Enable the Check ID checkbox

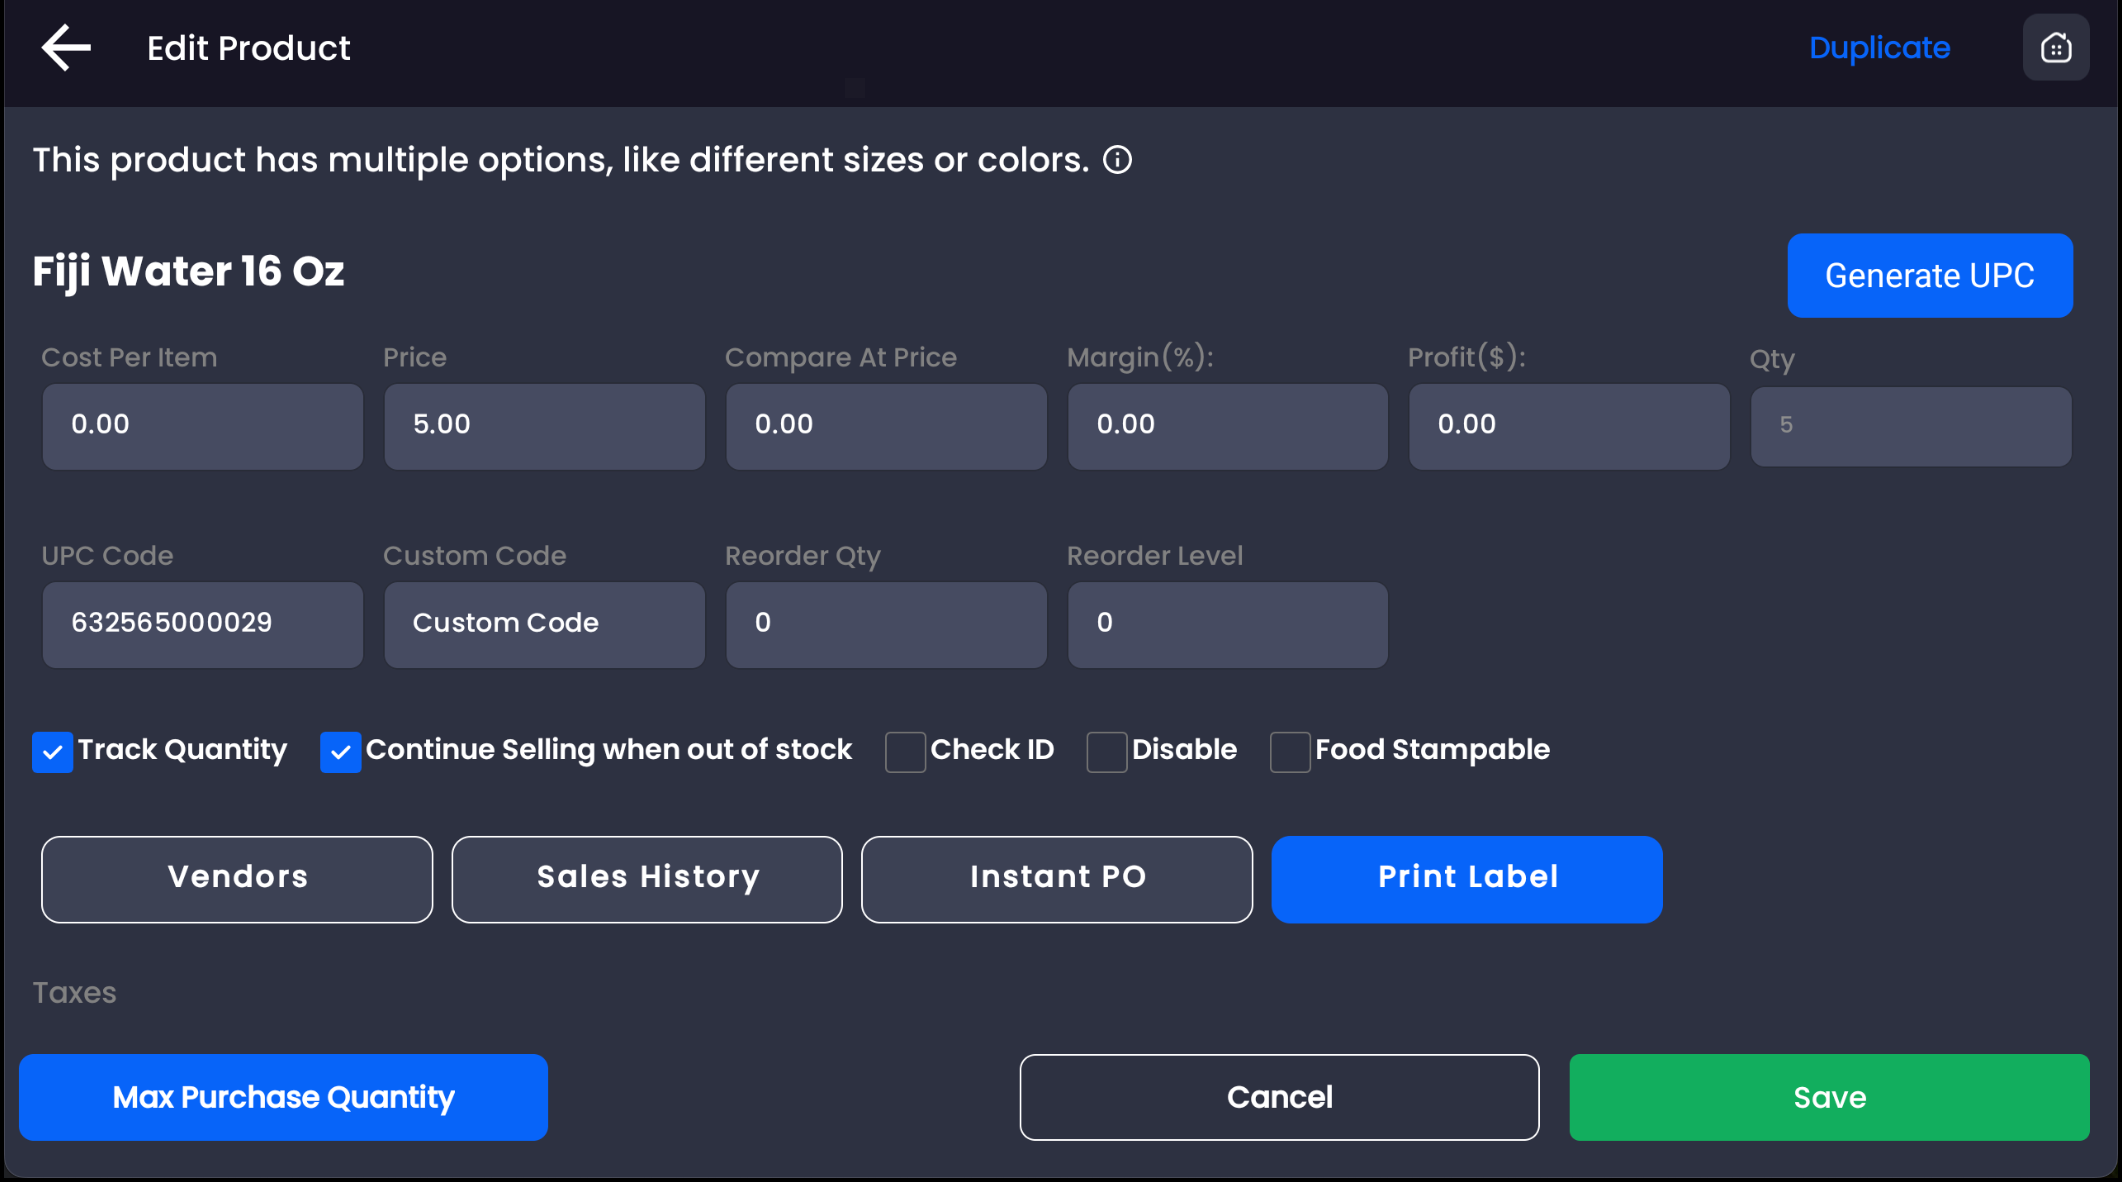click(905, 752)
